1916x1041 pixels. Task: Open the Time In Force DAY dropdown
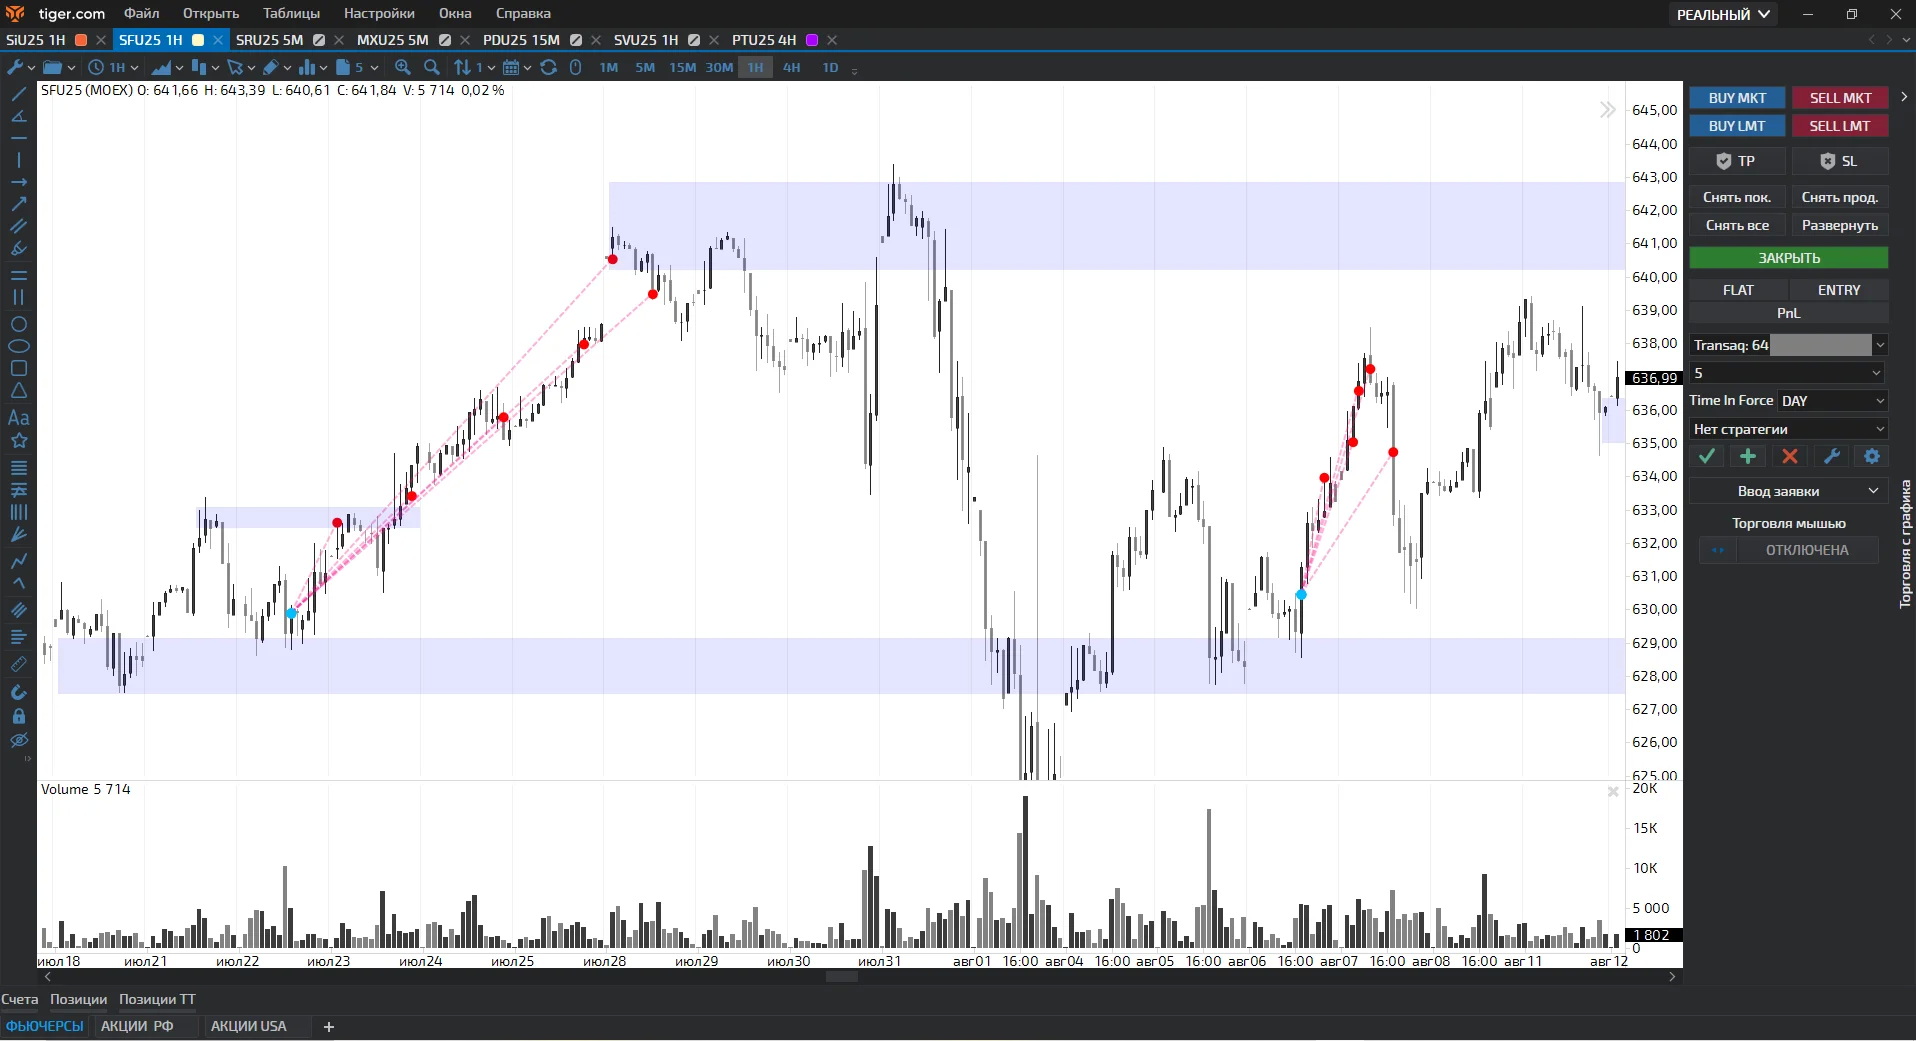click(x=1833, y=401)
